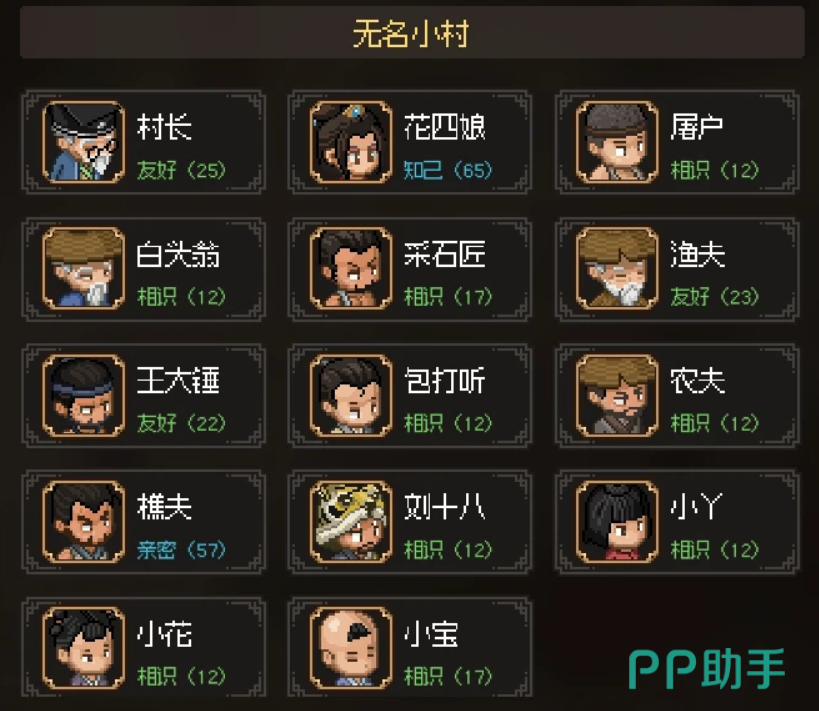Screen dimensions: 819x711
Task: Open the 樵夫 woodcutter entry
Action: (144, 522)
